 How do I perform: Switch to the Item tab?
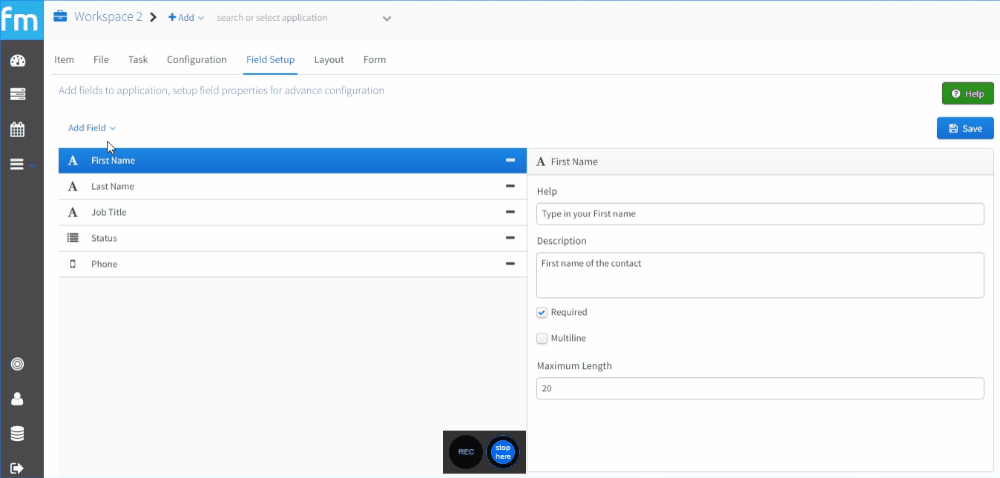click(64, 59)
